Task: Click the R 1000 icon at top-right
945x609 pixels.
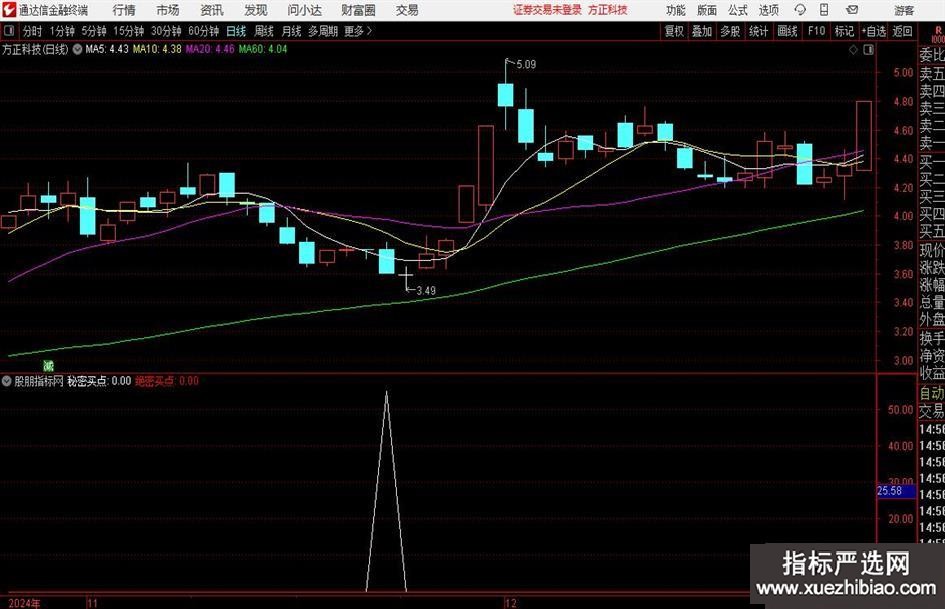Action: tap(937, 35)
